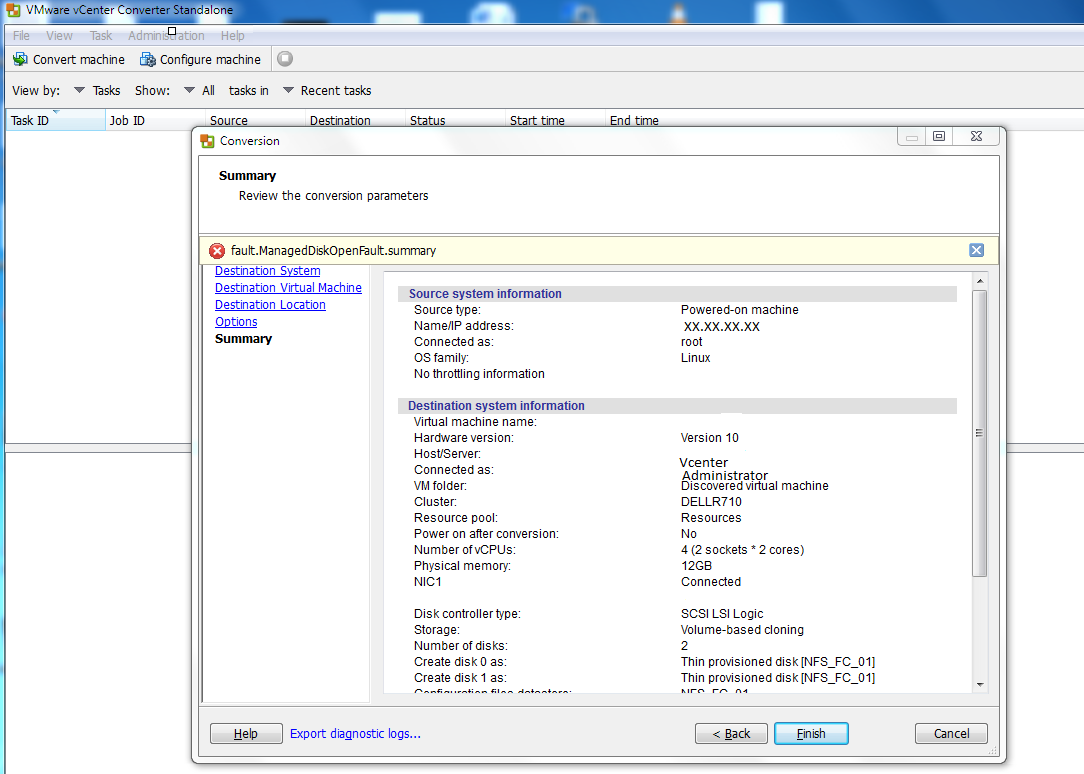Viewport: 1084px width, 774px height.
Task: Close the Conversion dialog window
Action: 976,136
